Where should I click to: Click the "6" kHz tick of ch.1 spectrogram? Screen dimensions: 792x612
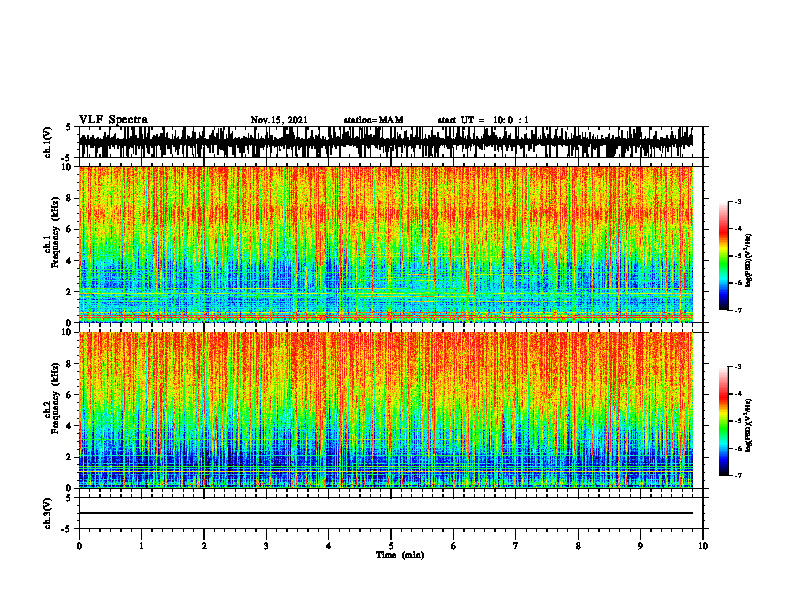[x=69, y=230]
